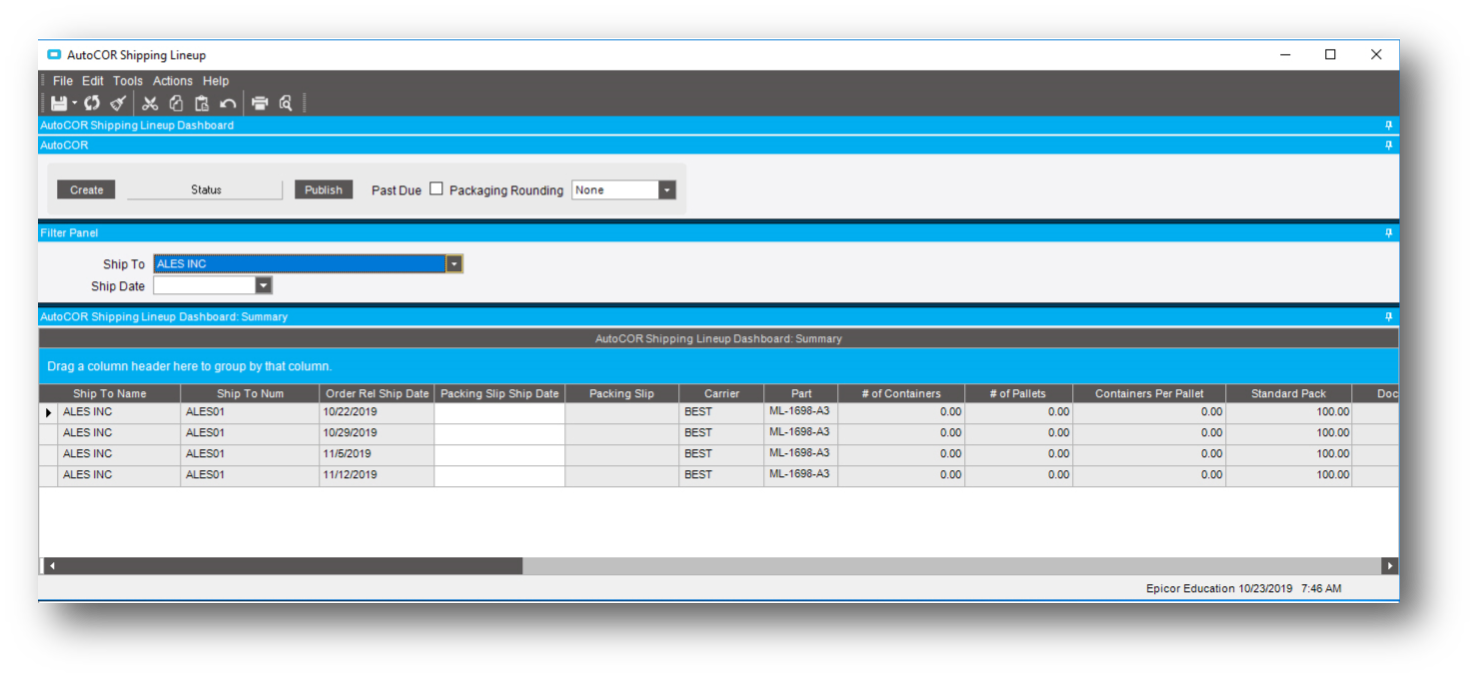This screenshot has height=680, width=1477.
Task: Click the horizontal scrollbar right arrow
Action: click(1389, 566)
